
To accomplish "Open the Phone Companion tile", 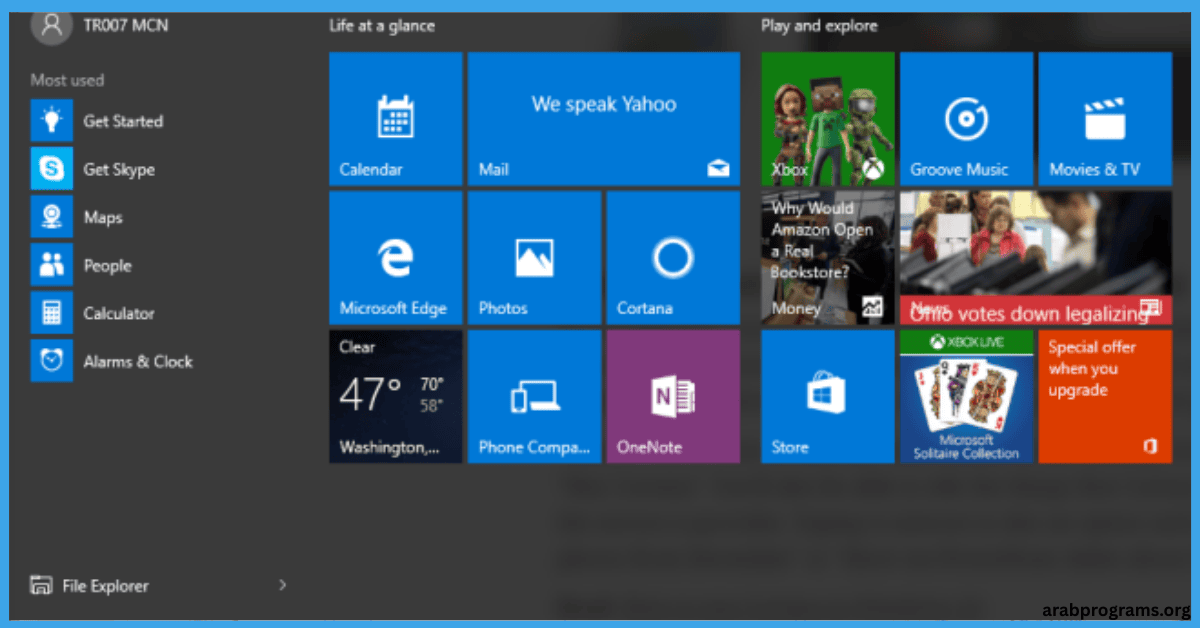I will point(534,397).
